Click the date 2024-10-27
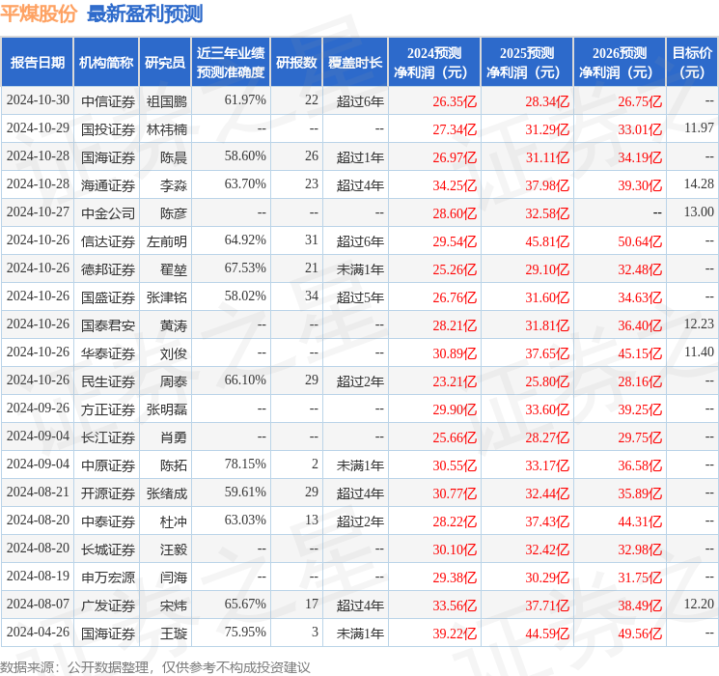Screen dimensions: 719x676 click(x=38, y=211)
